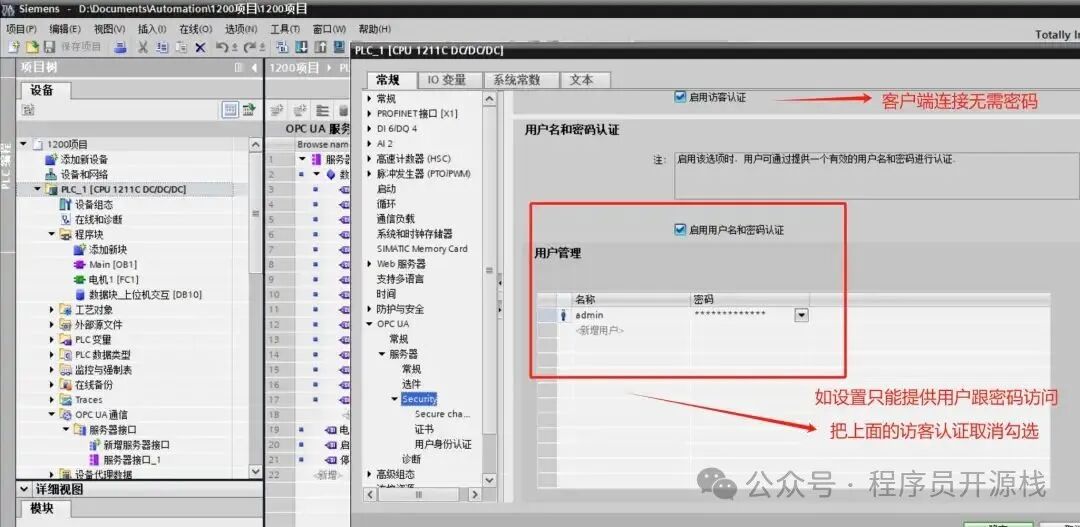This screenshot has height=527, width=1080.
Task: Click the <新增用户> row to add user
Action: [600, 330]
